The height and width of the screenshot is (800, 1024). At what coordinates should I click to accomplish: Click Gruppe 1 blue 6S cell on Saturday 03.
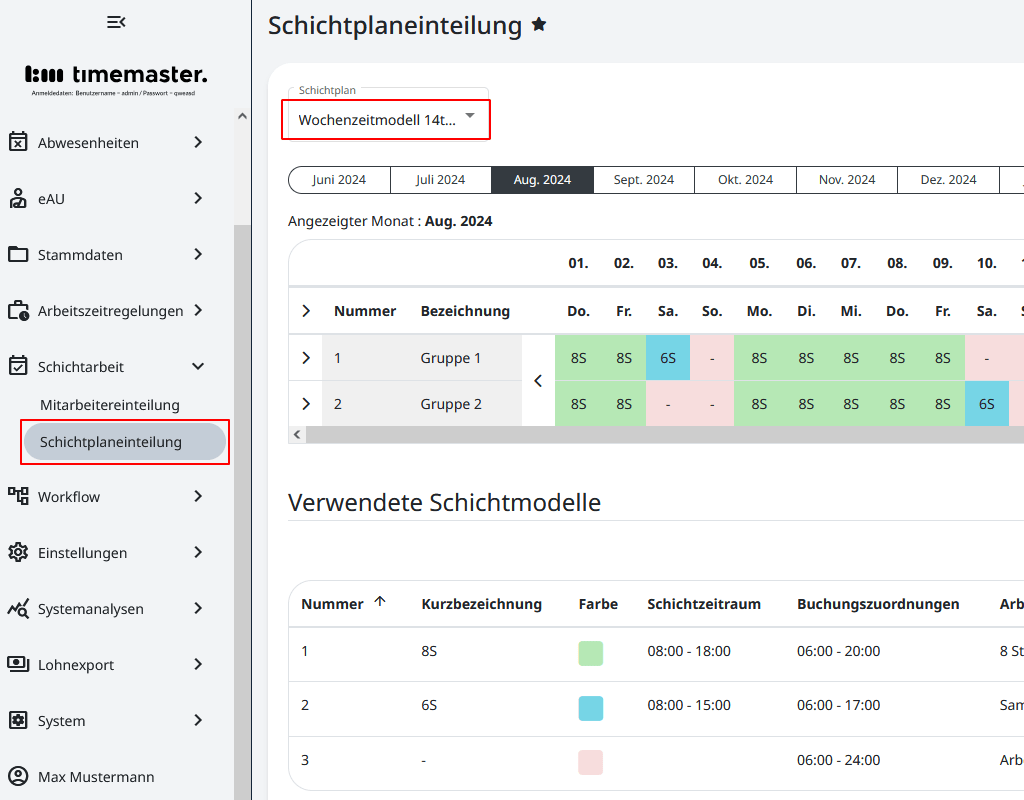[668, 358]
